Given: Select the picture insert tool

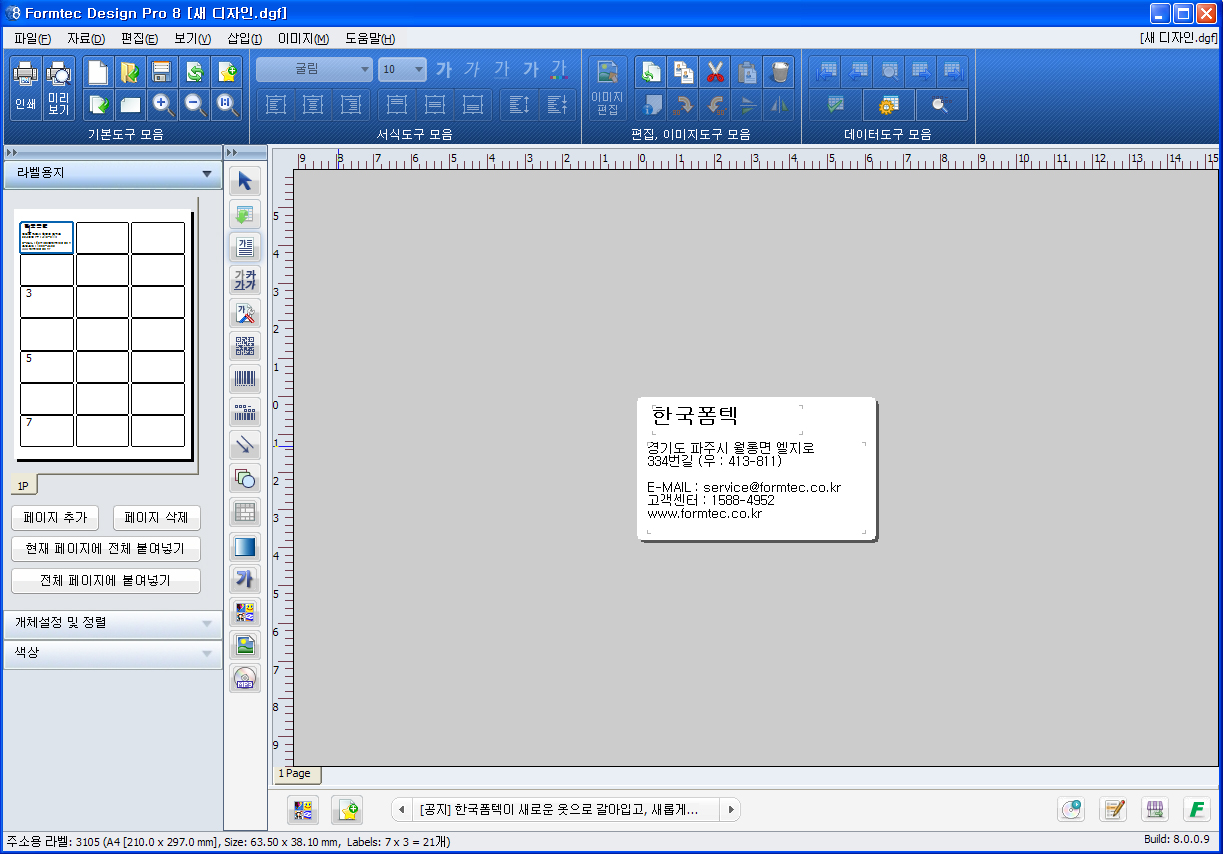Looking at the screenshot, I should point(245,645).
